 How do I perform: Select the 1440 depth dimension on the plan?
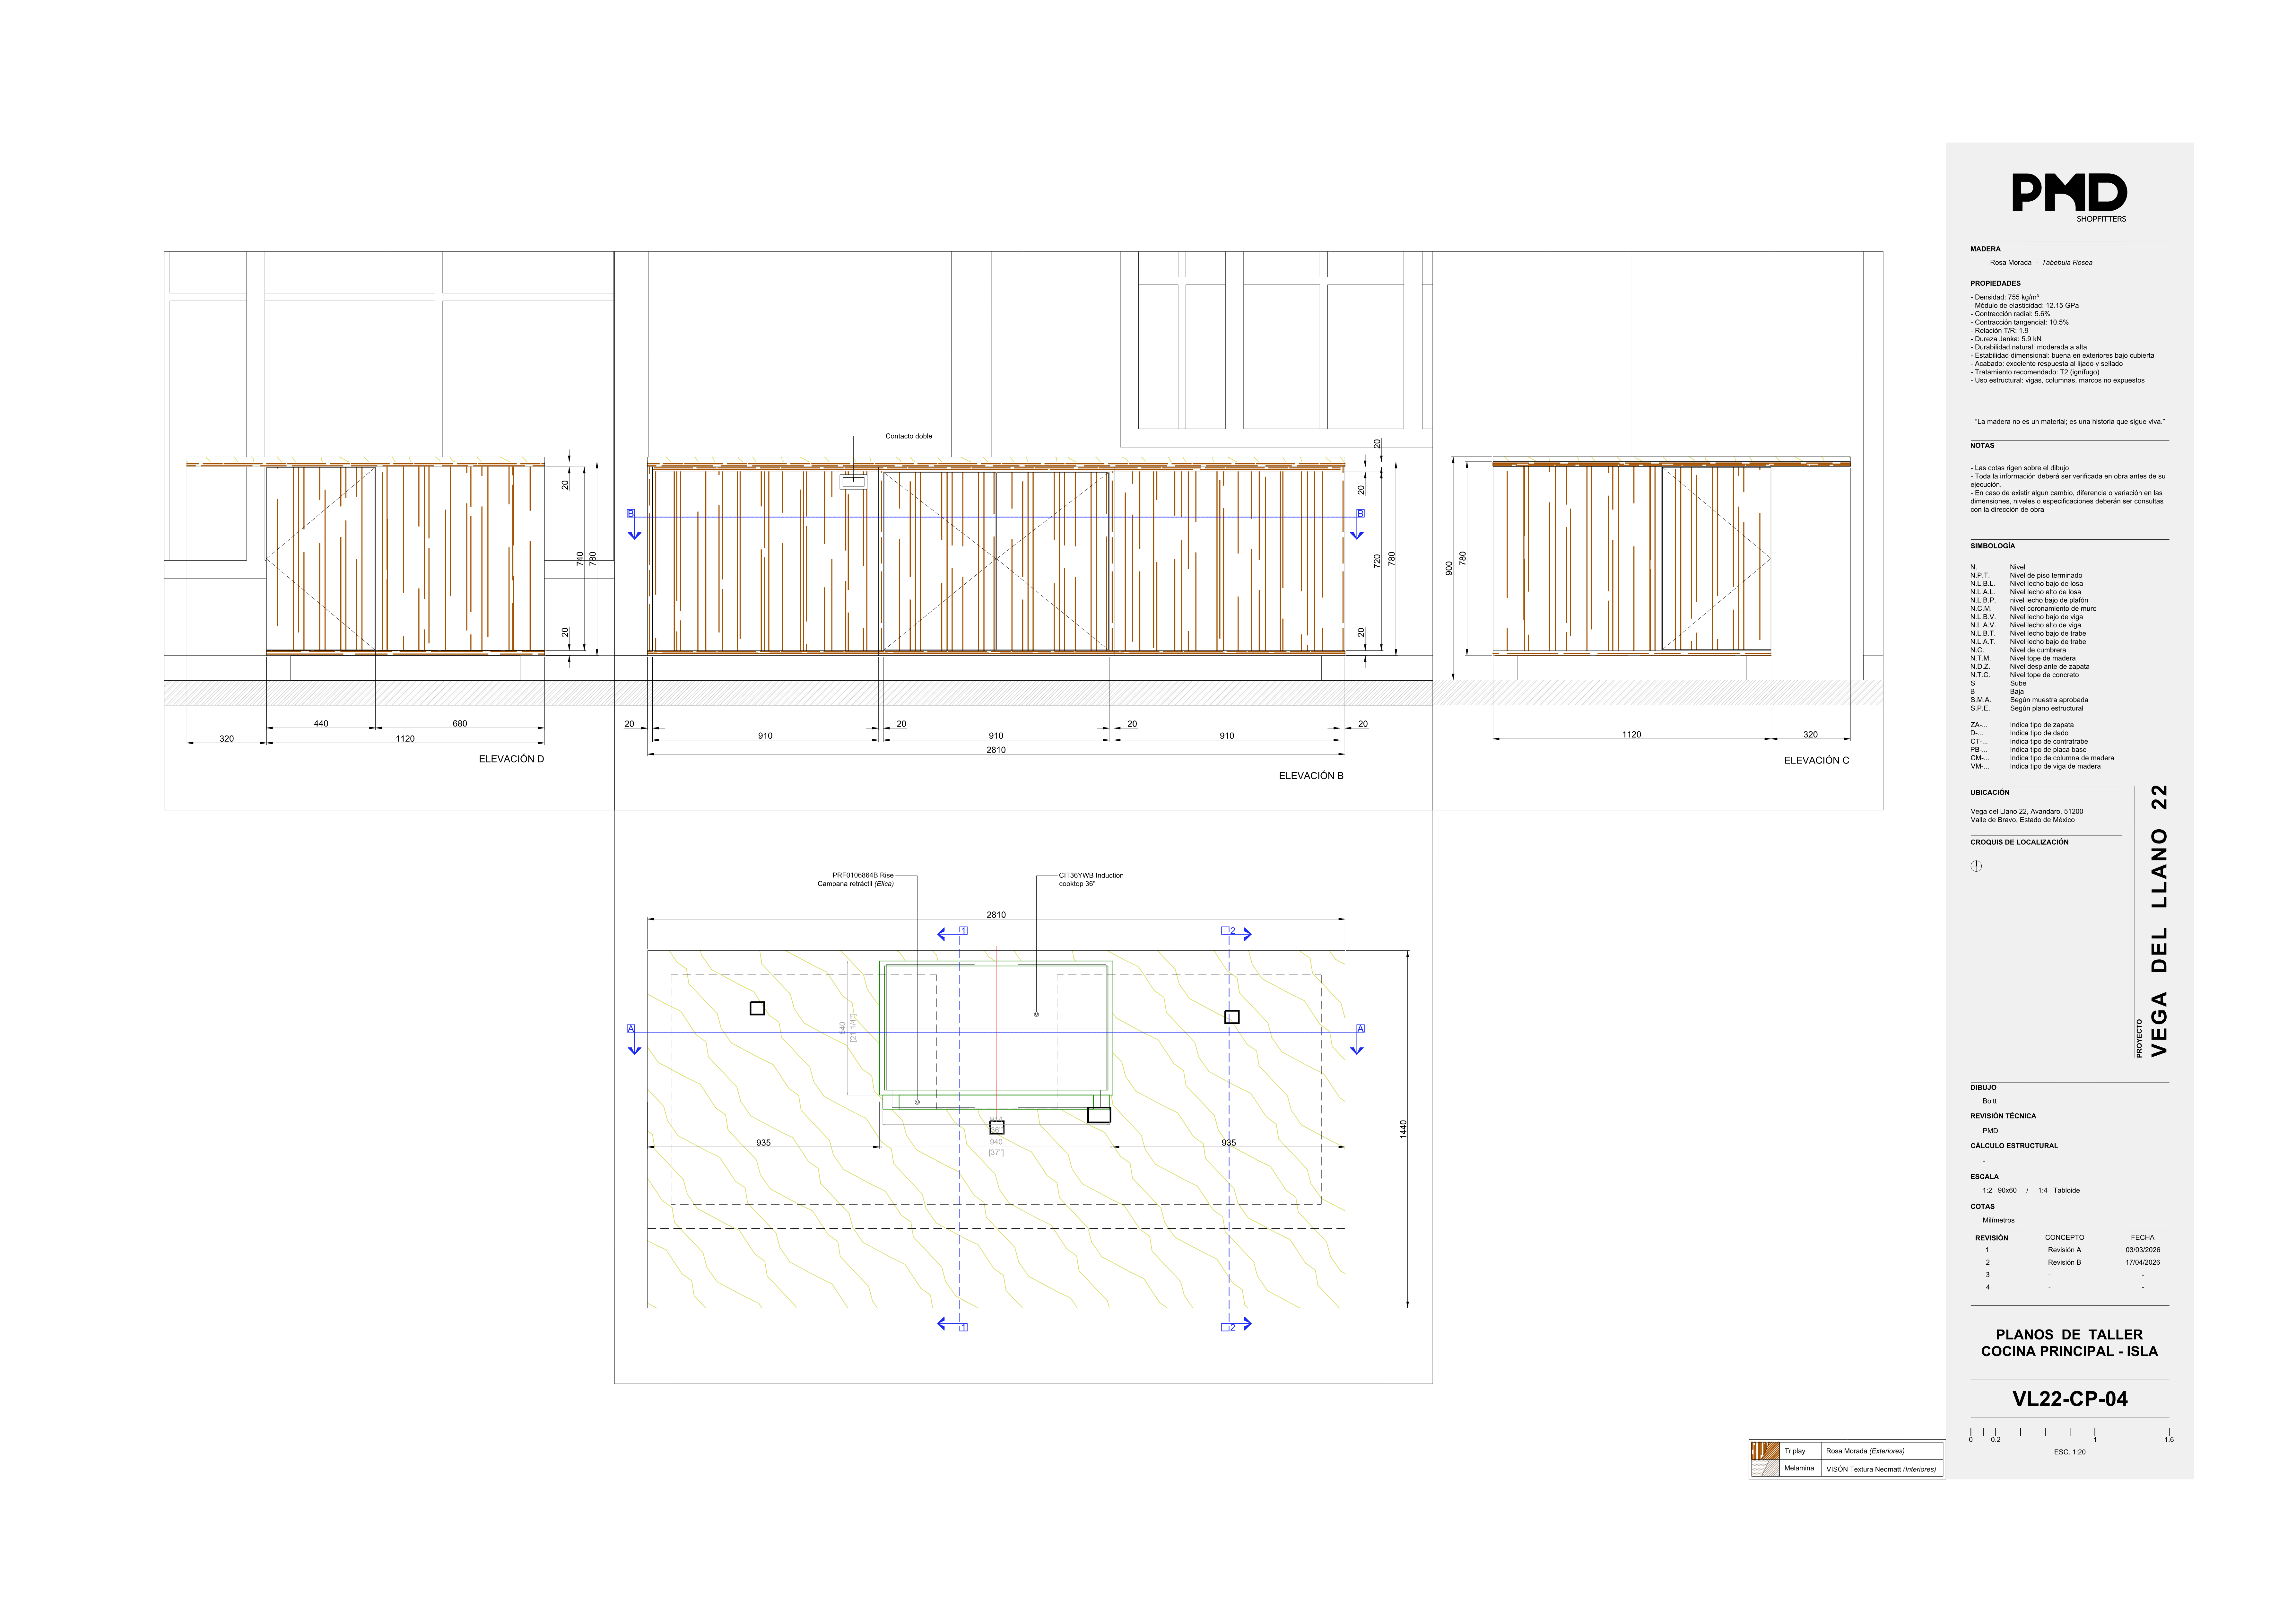click(1403, 1129)
